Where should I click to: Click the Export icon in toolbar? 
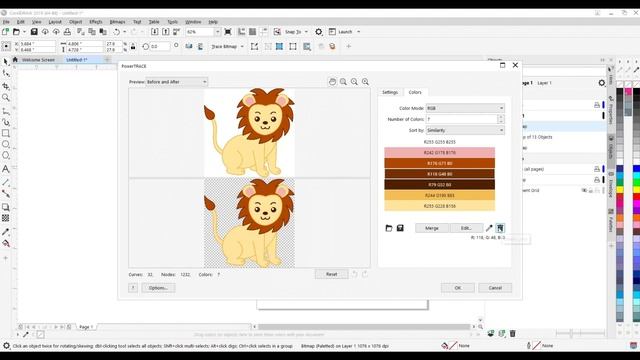(165, 32)
